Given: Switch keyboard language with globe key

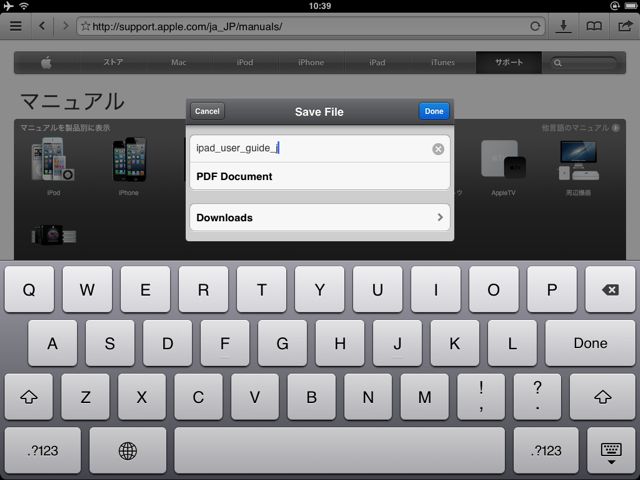Looking at the screenshot, I should tap(128, 451).
